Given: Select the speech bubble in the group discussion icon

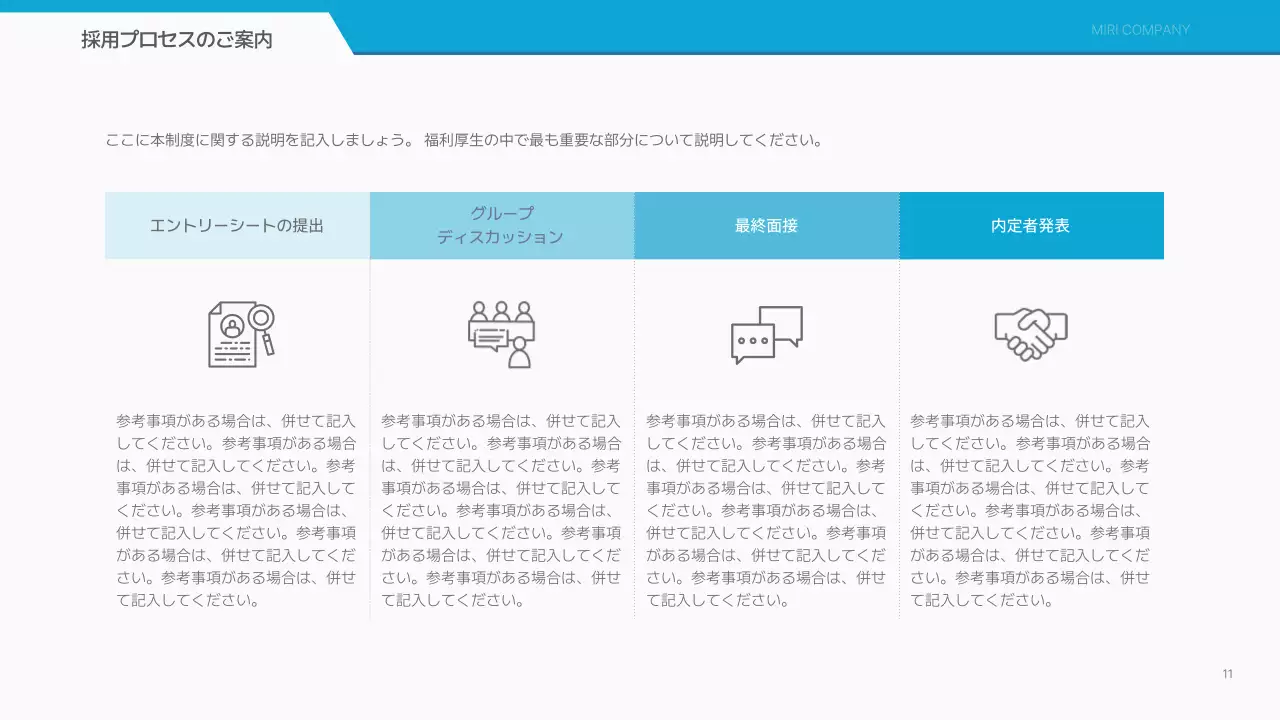Looking at the screenshot, I should click(489, 339).
